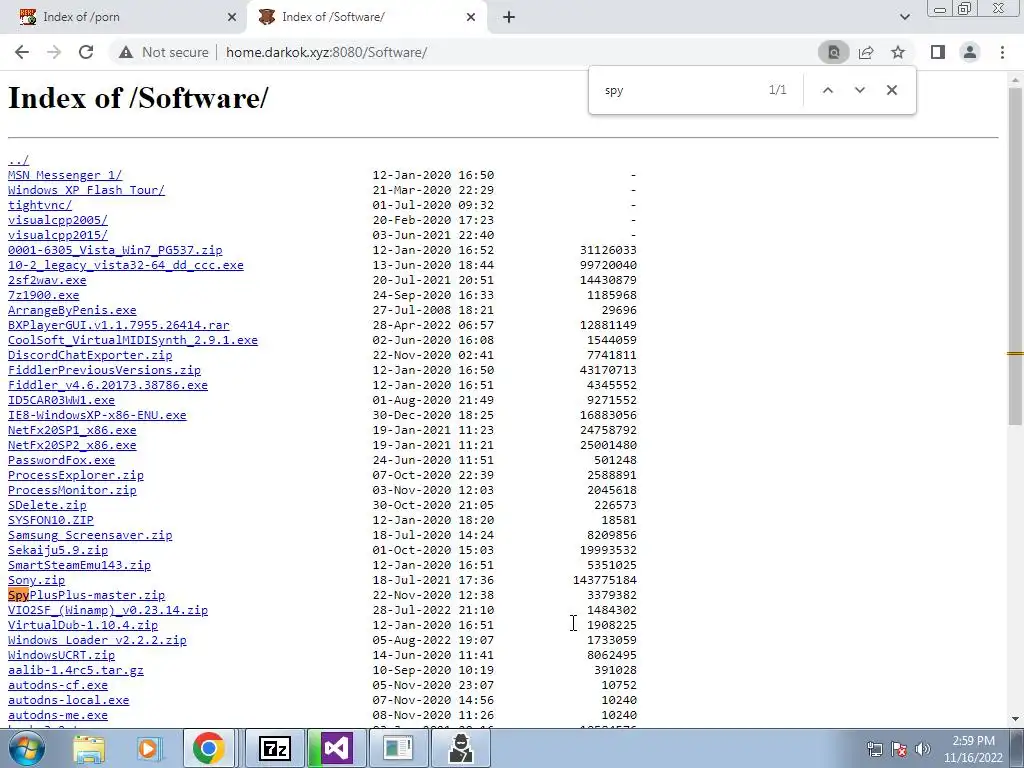Click the Not secure warning icon
Viewport: 1024px width, 768px height.
126,52
